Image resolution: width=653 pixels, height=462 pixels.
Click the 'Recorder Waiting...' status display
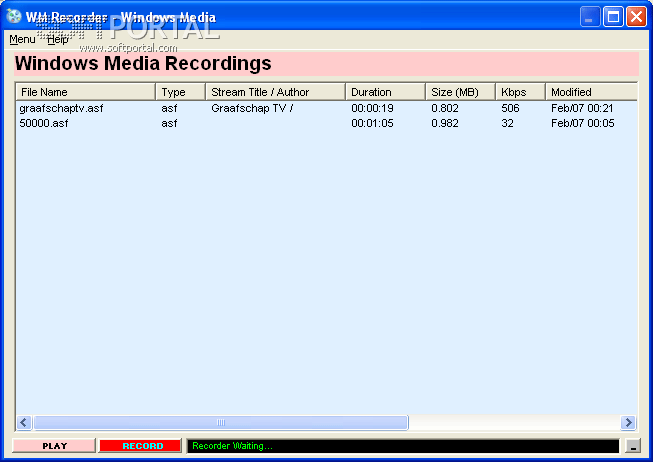(403, 446)
